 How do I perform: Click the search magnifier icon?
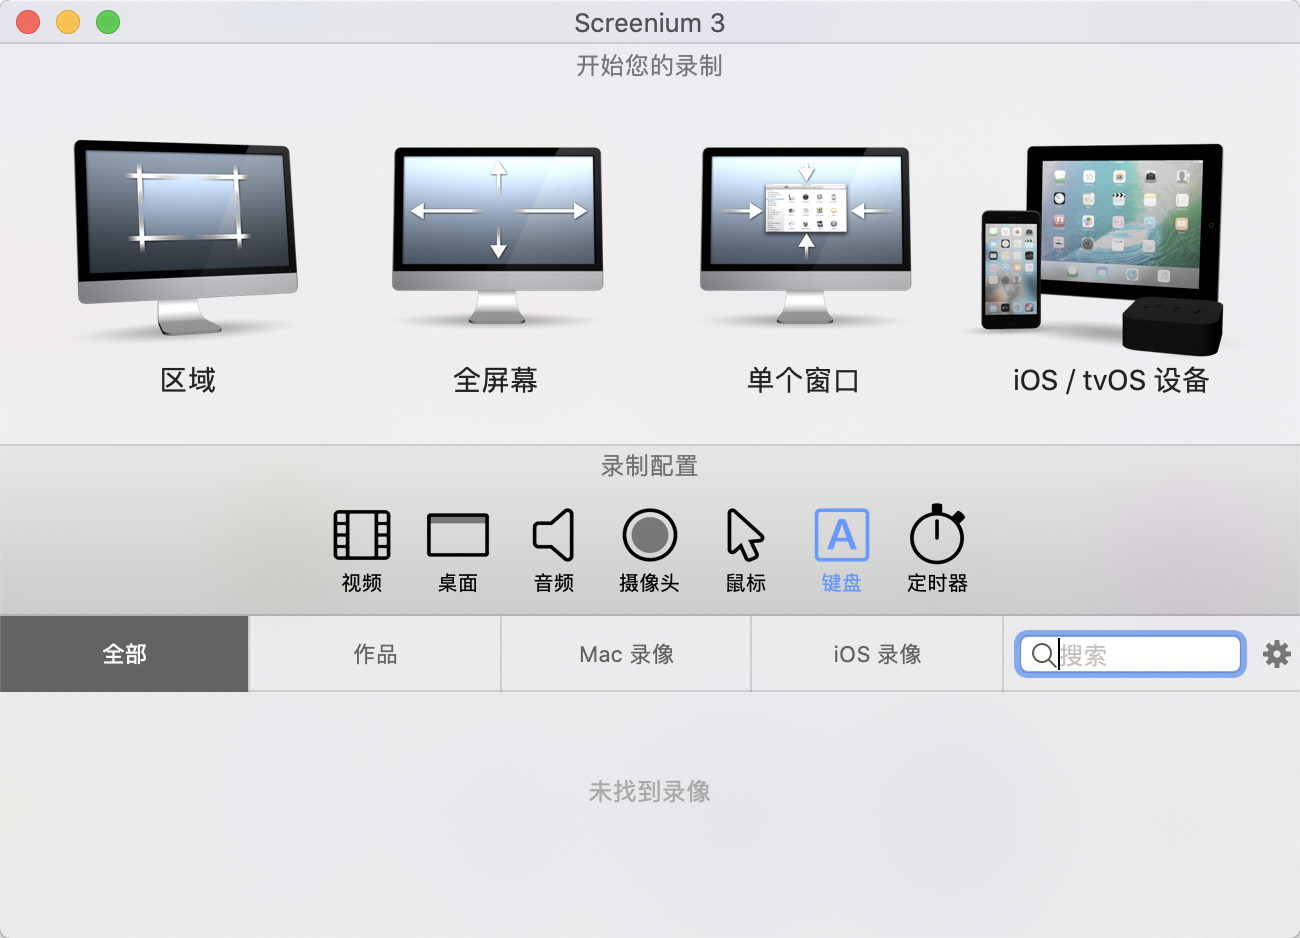[x=1043, y=655]
